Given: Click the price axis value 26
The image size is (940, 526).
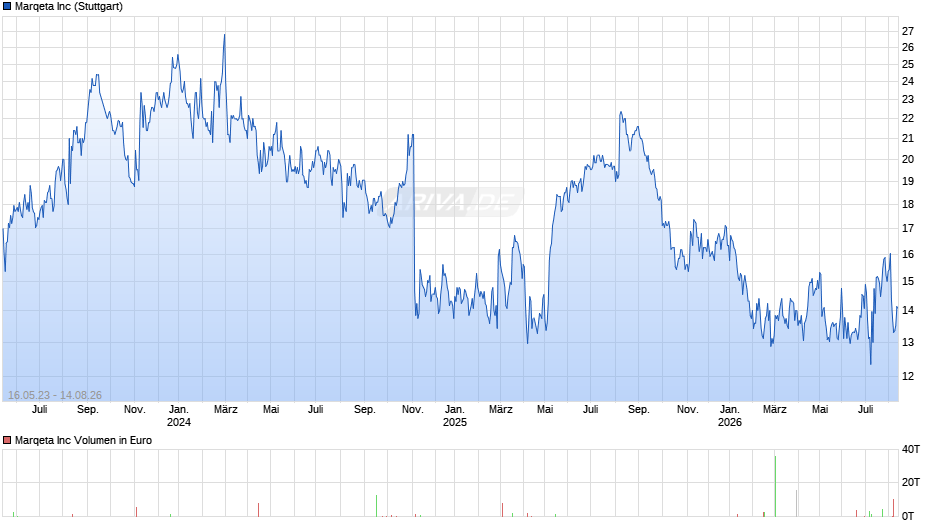Looking at the screenshot, I should 908,47.
